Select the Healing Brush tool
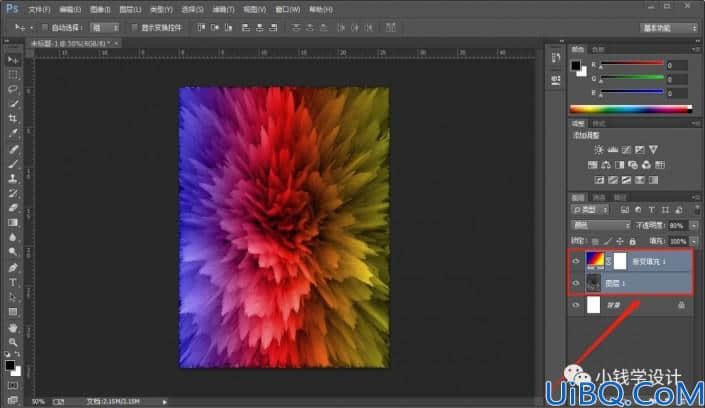The image size is (705, 408). tap(13, 148)
